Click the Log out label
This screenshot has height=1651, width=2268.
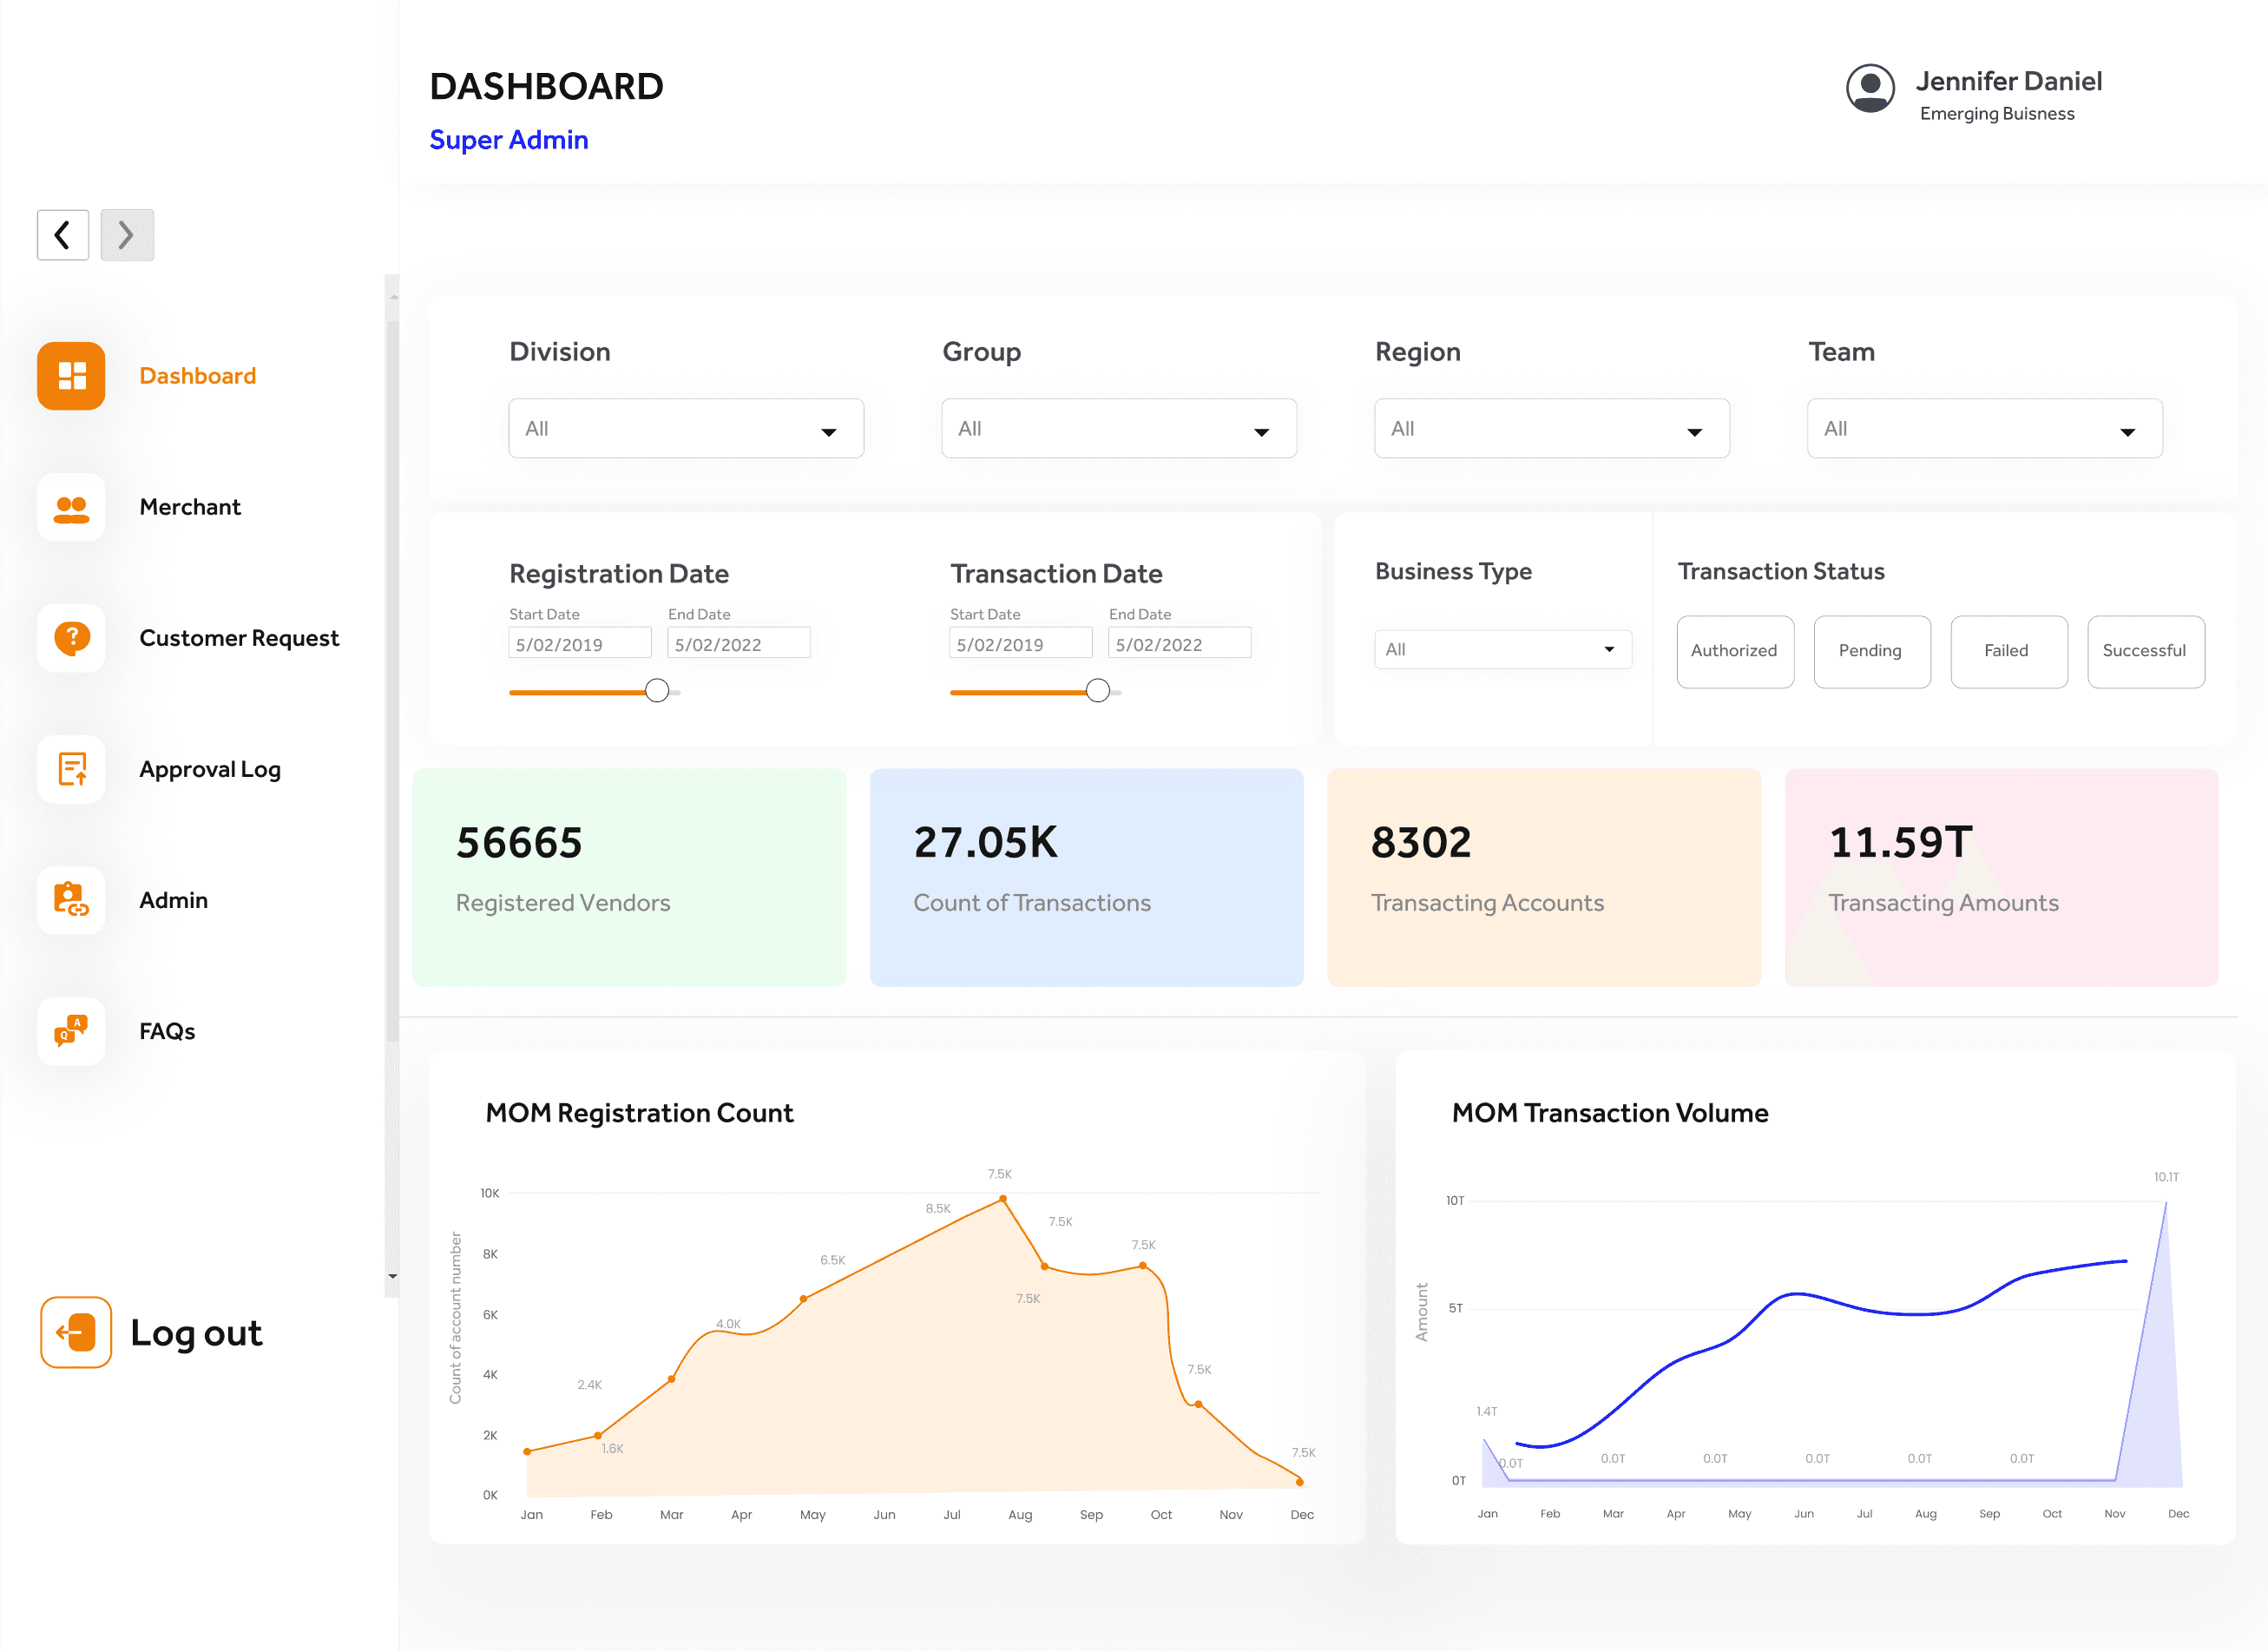(196, 1333)
